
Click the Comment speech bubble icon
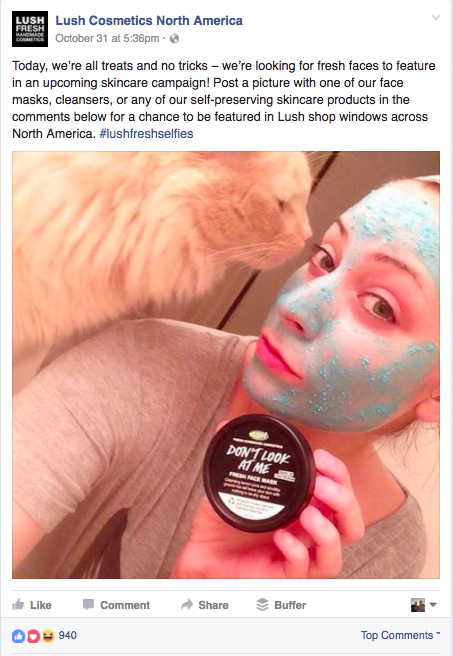[x=88, y=605]
